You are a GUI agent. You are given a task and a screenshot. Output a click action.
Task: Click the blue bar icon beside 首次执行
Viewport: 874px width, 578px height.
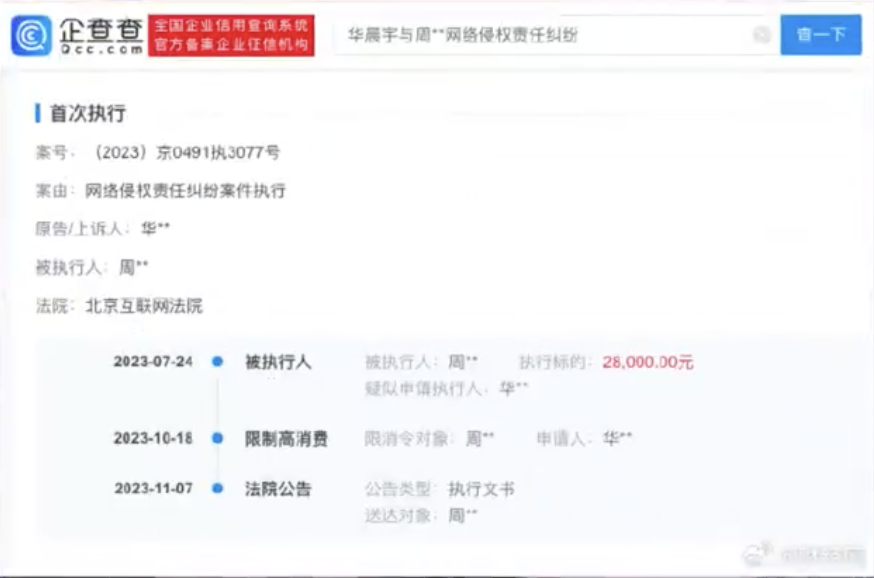tap(38, 113)
